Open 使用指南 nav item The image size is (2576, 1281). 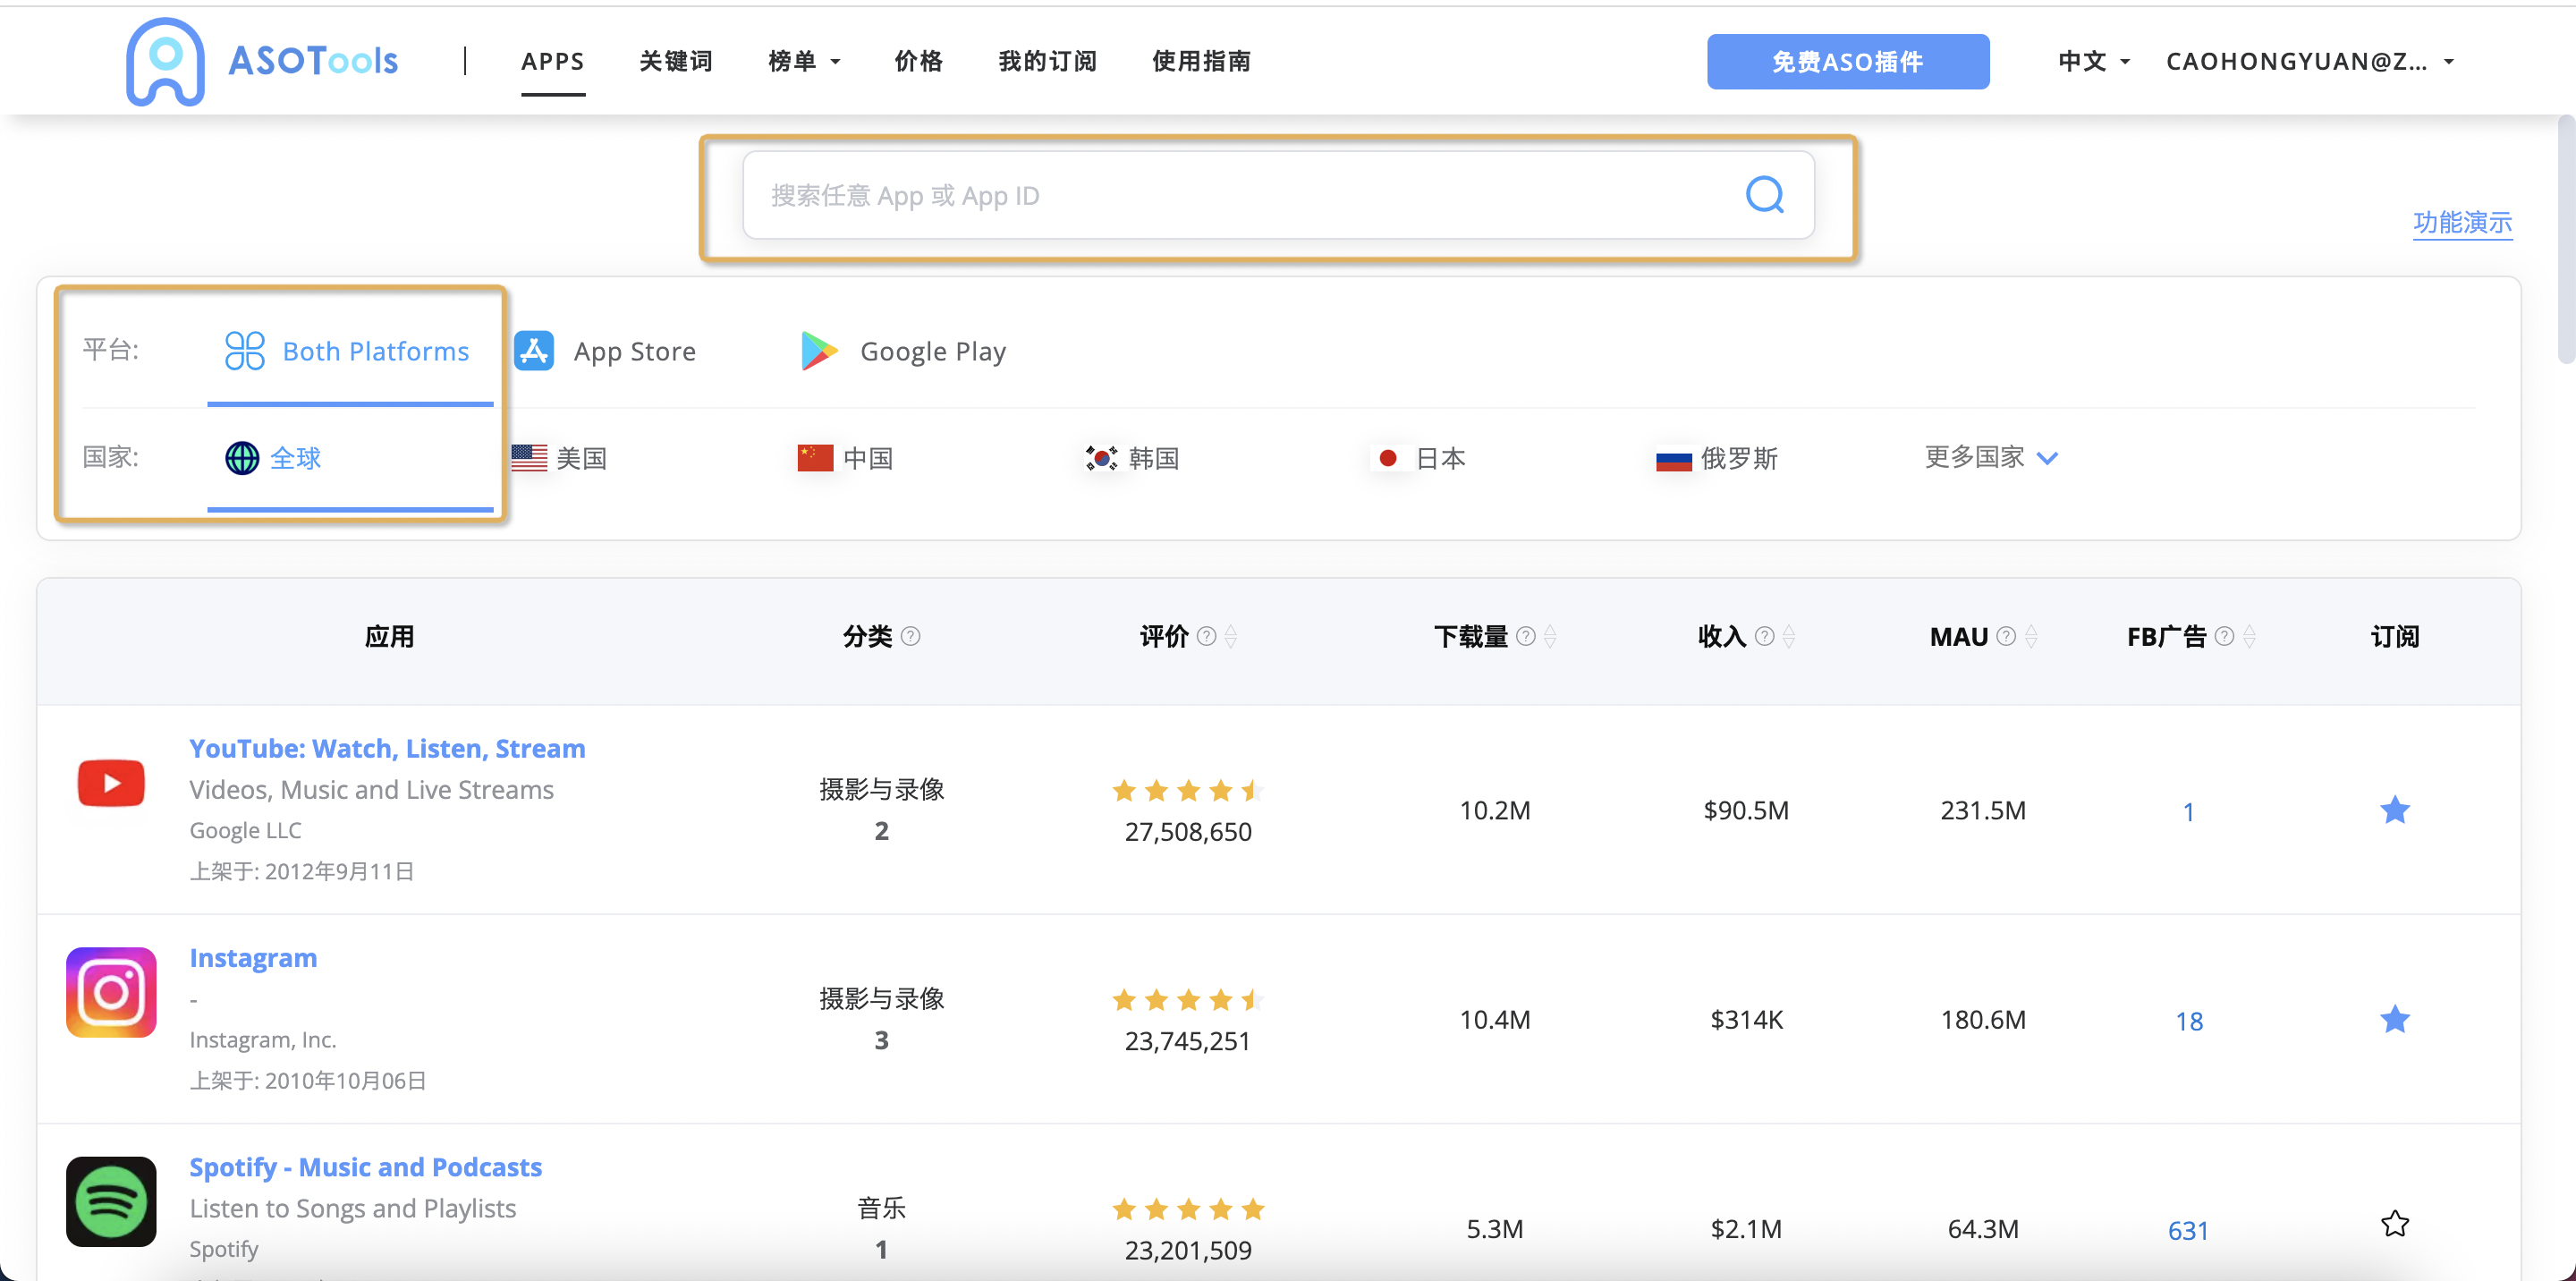(1202, 61)
